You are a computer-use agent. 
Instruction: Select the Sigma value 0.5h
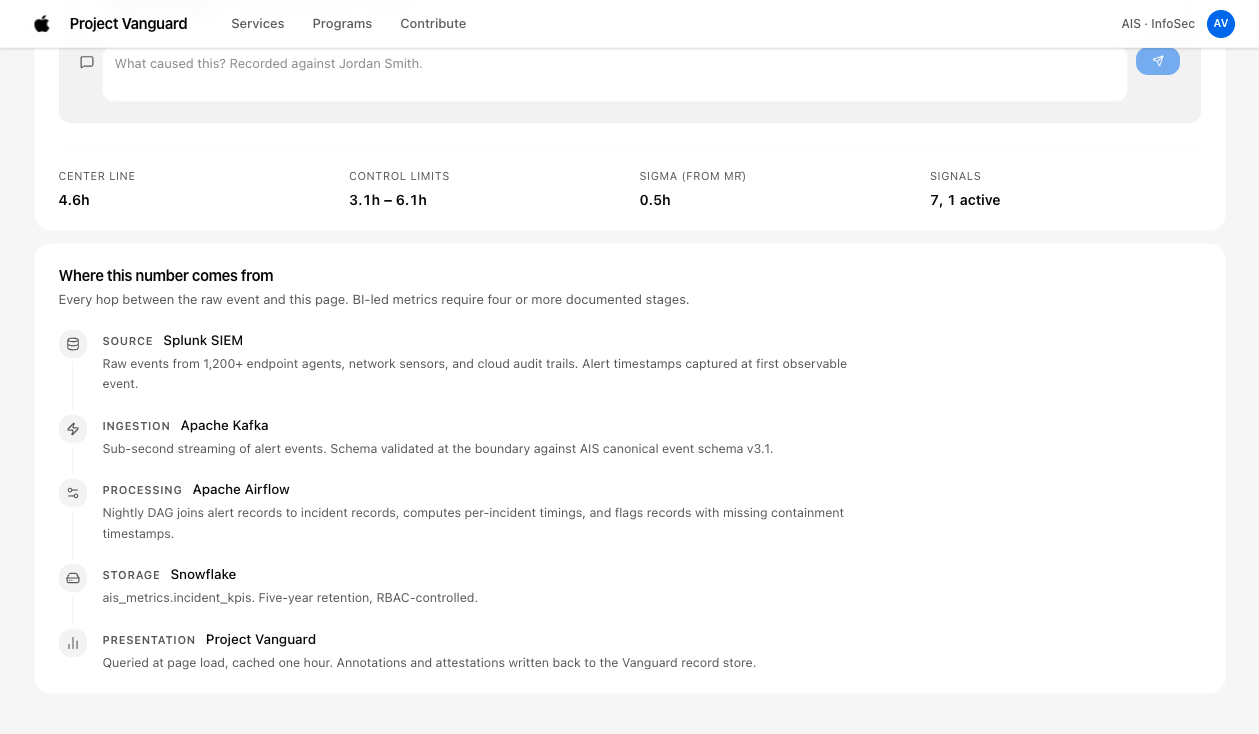click(655, 200)
